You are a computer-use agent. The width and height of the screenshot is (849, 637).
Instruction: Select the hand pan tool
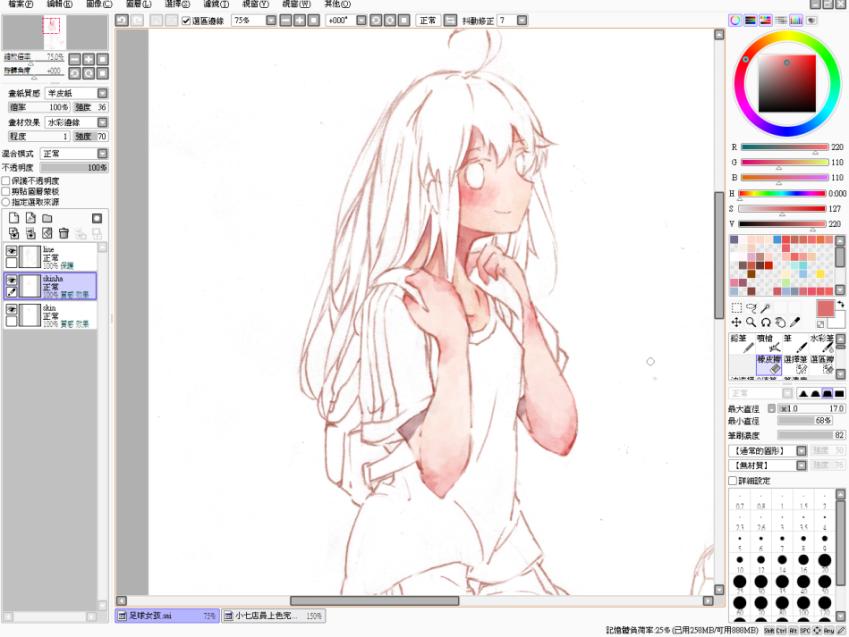tap(780, 322)
